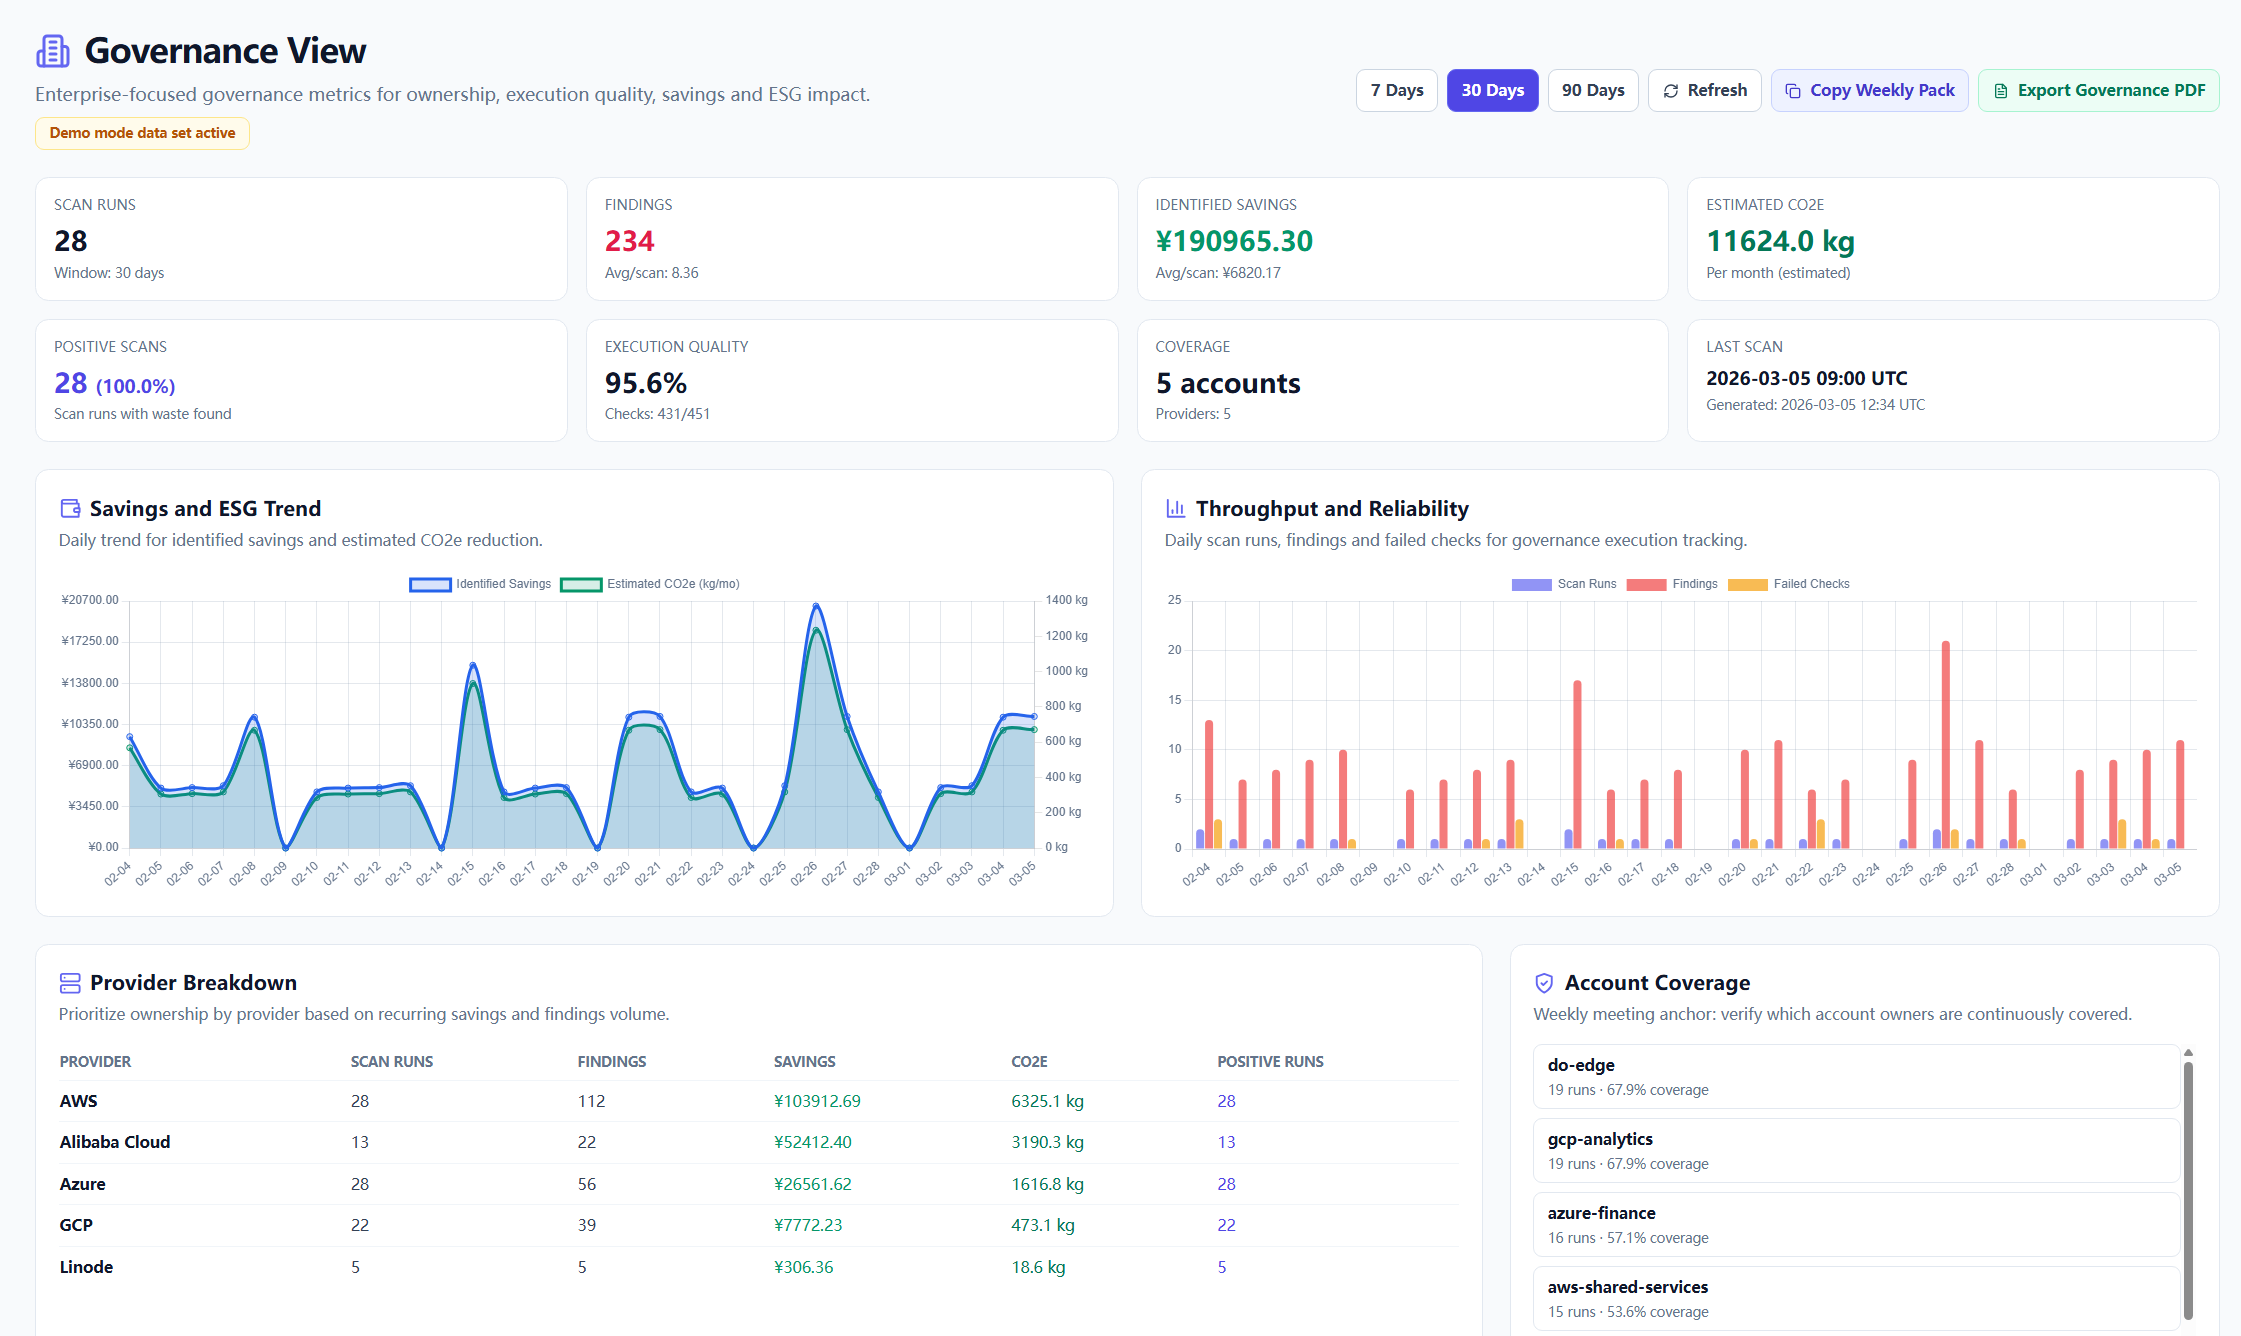
Task: Click the Governance View building icon
Action: pyautogui.click(x=53, y=51)
